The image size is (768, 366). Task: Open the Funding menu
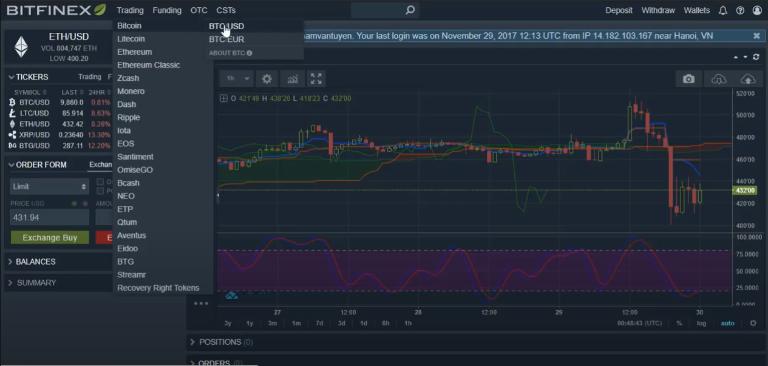tap(167, 10)
